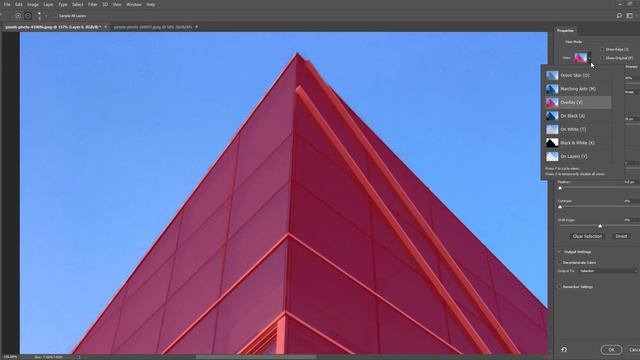Image resolution: width=640 pixels, height=360 pixels.
Task: Click the OK button
Action: click(611, 350)
